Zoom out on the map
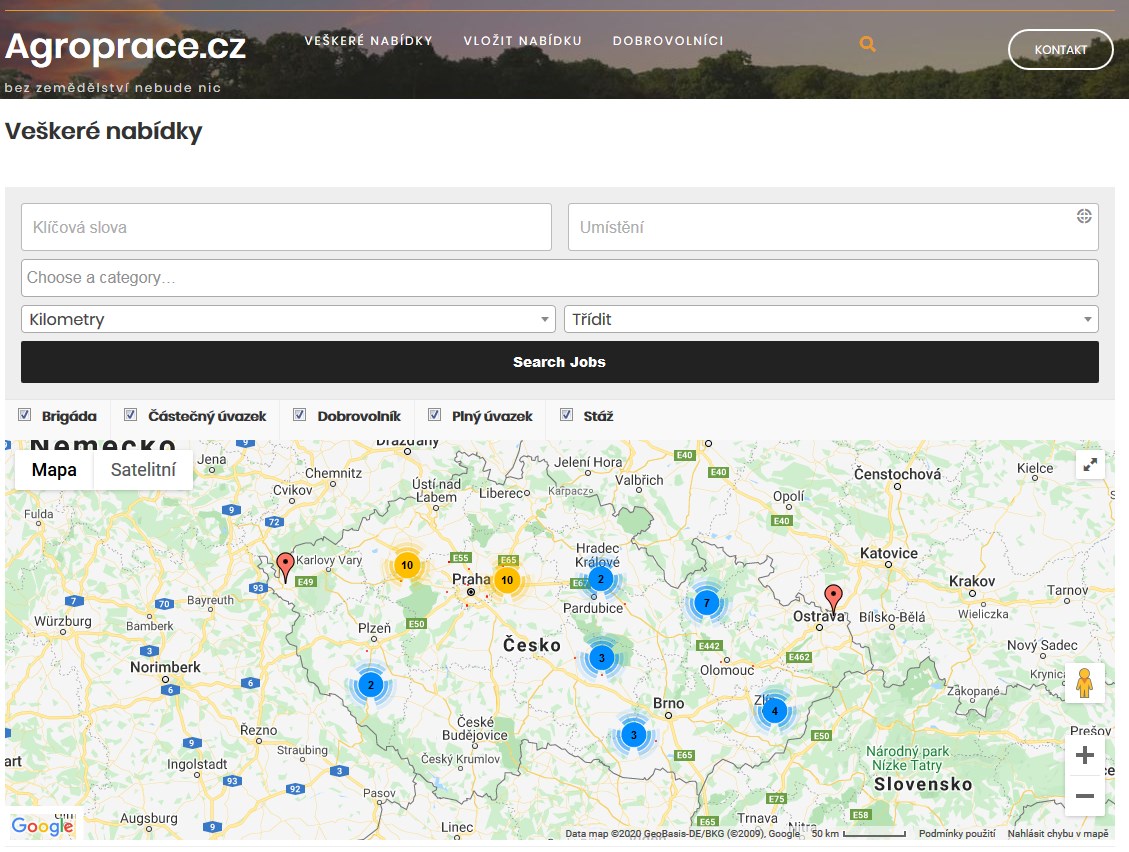This screenshot has height=852, width=1129. tap(1084, 797)
